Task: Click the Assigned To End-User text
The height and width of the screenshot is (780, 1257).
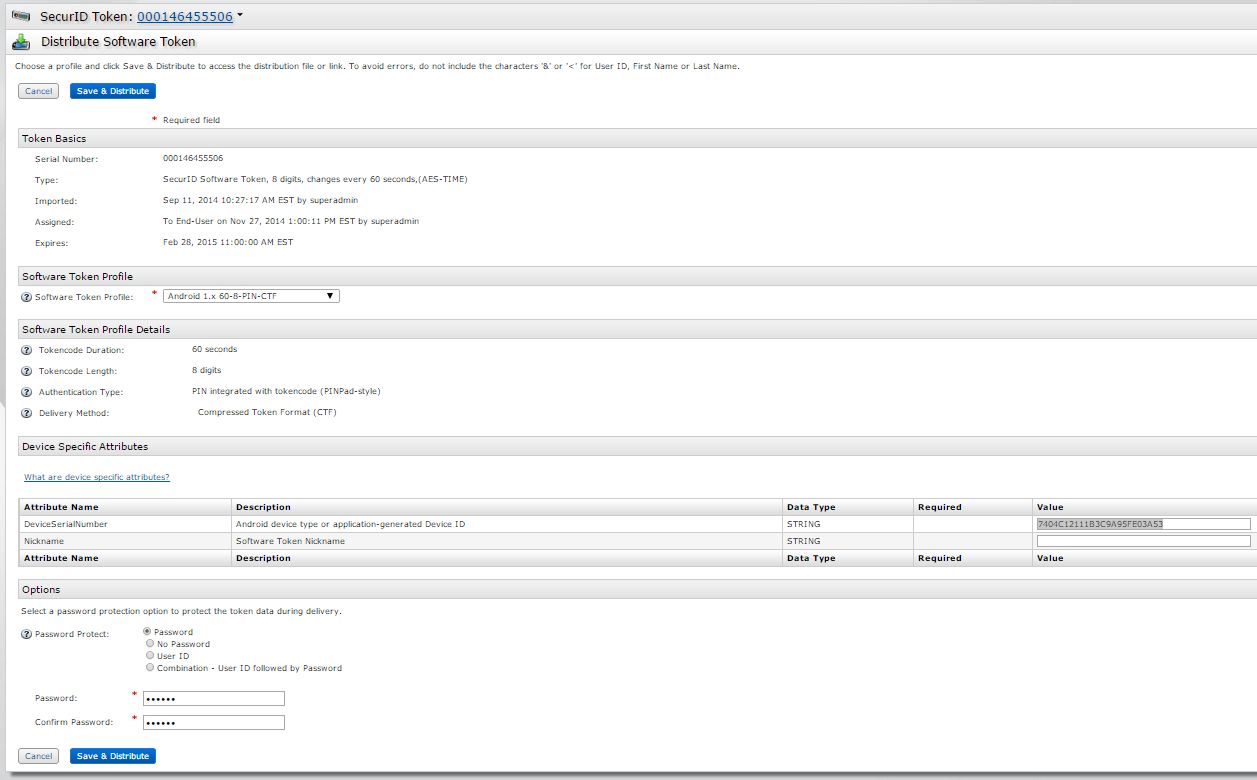Action: [291, 222]
